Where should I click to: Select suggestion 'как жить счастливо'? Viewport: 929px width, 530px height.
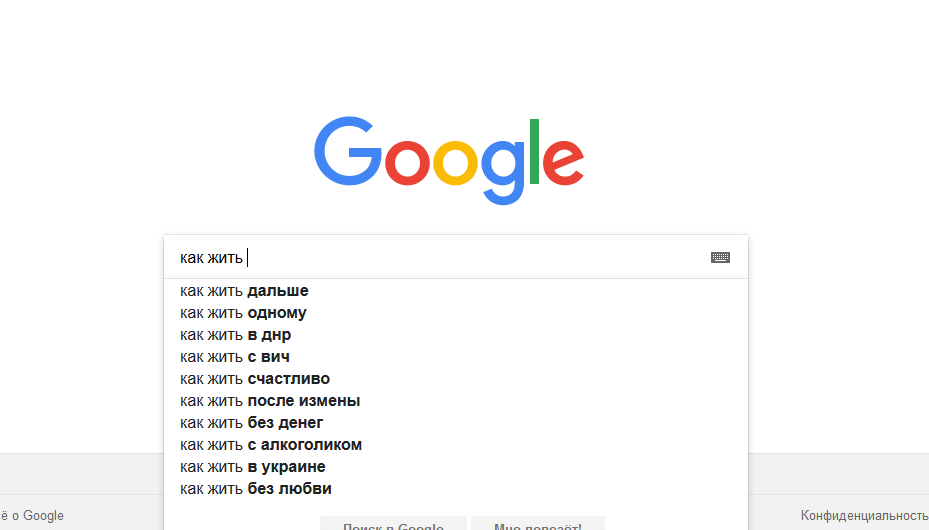(456, 378)
